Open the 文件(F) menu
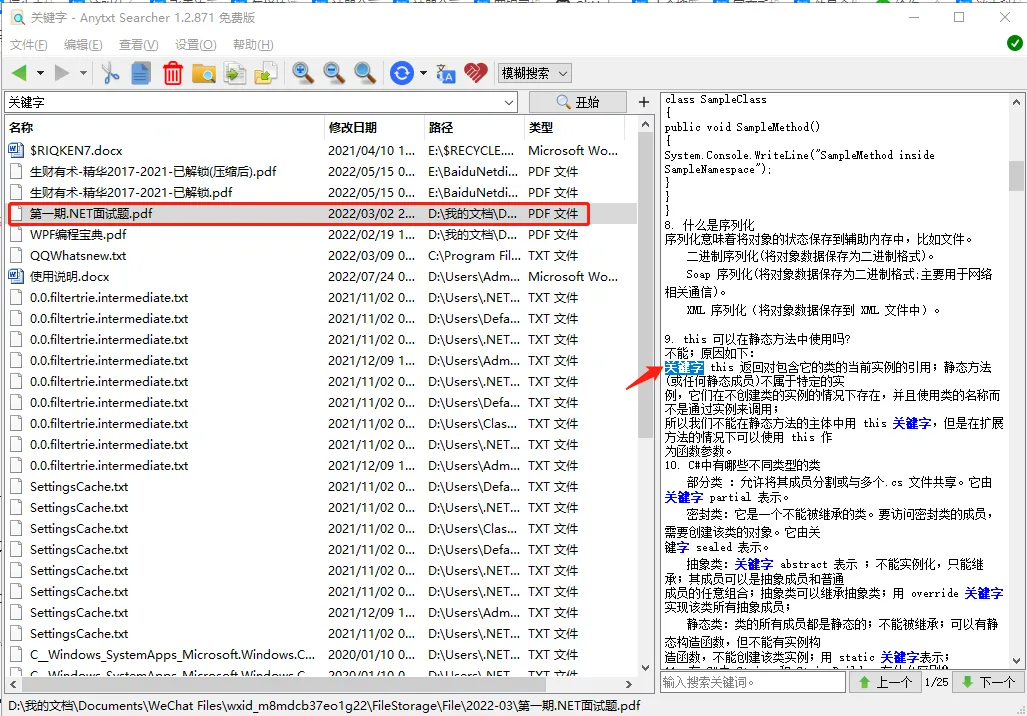Viewport: 1027px width, 716px height. point(28,45)
